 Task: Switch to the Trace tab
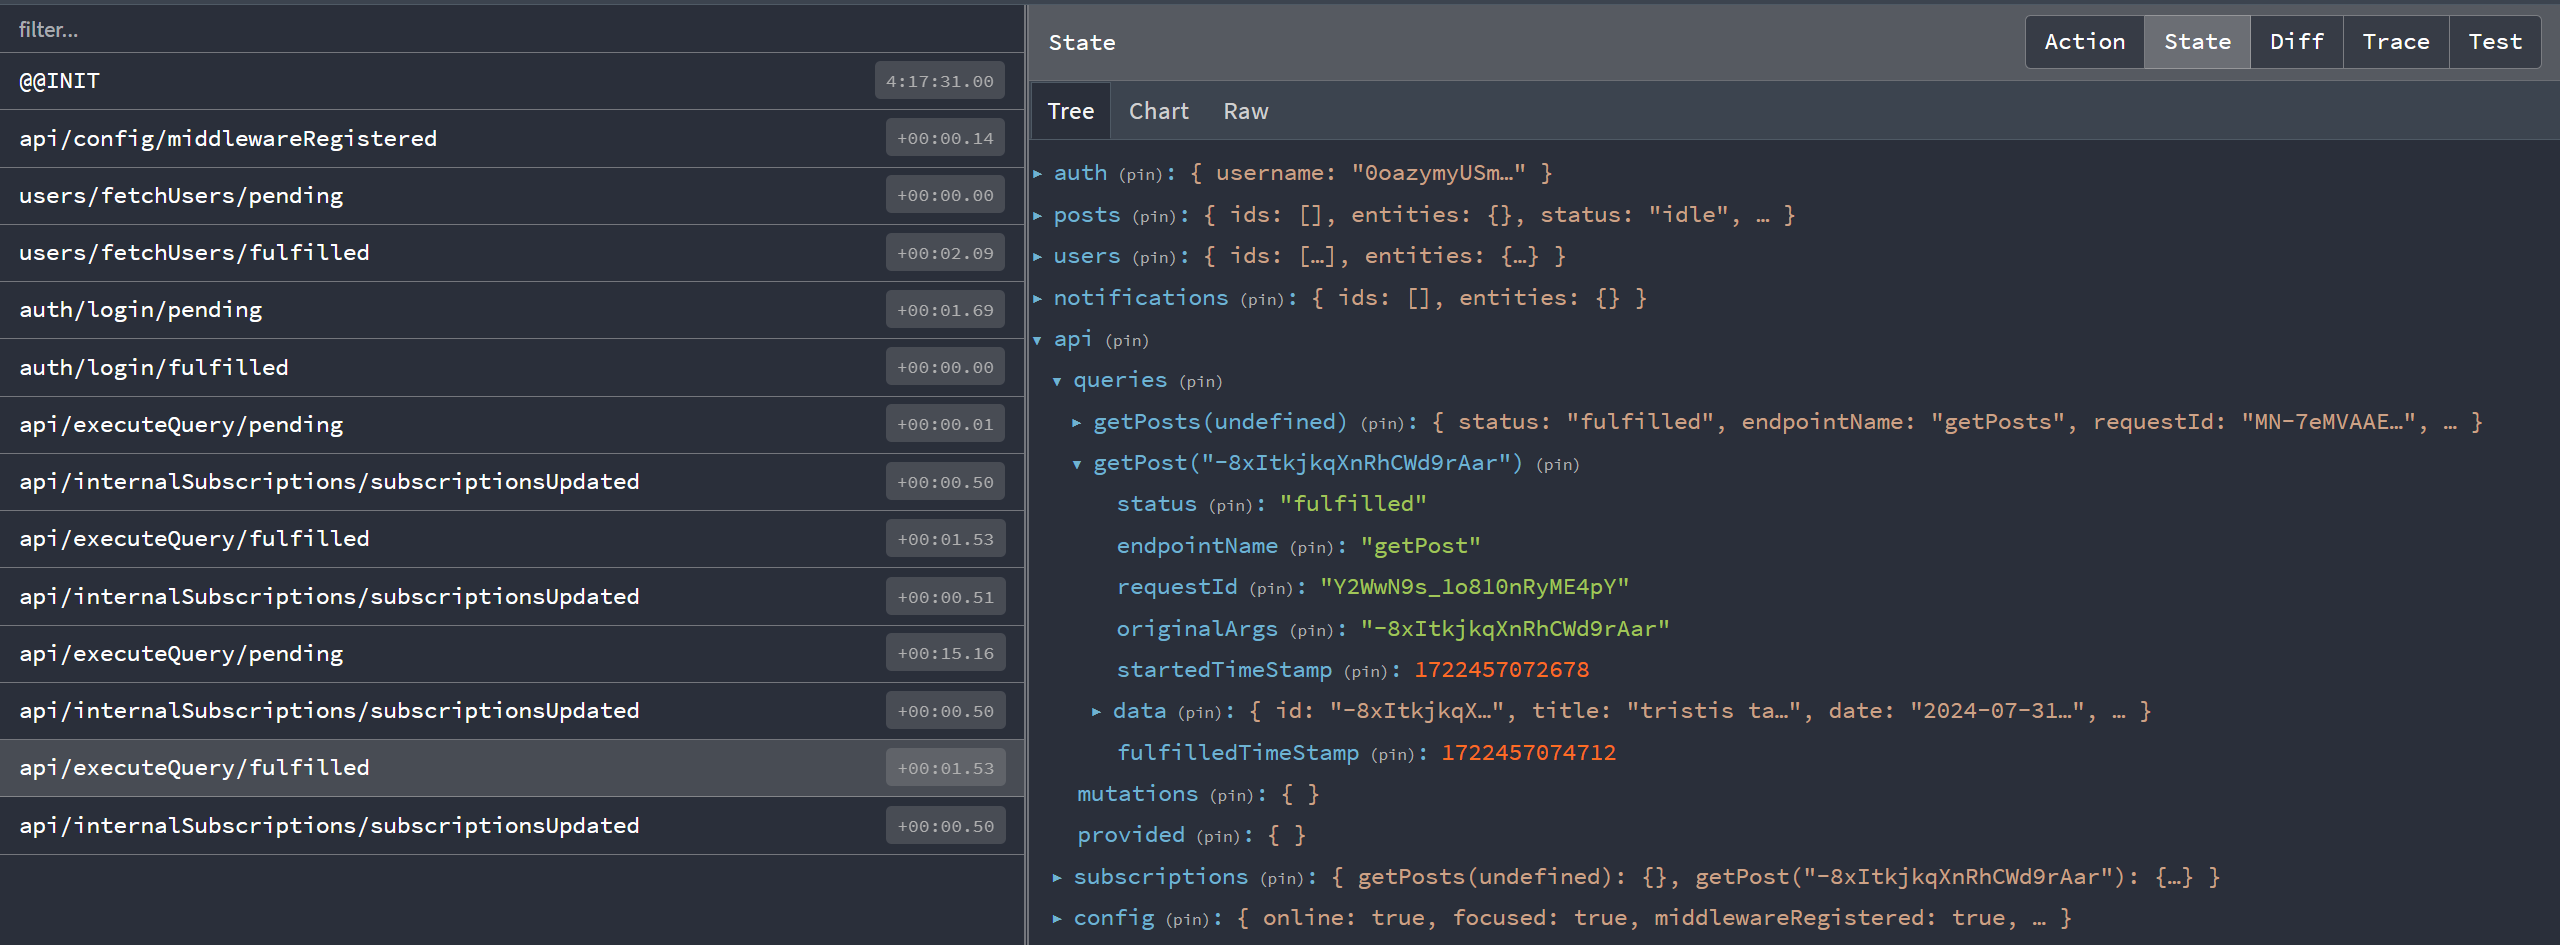2396,41
